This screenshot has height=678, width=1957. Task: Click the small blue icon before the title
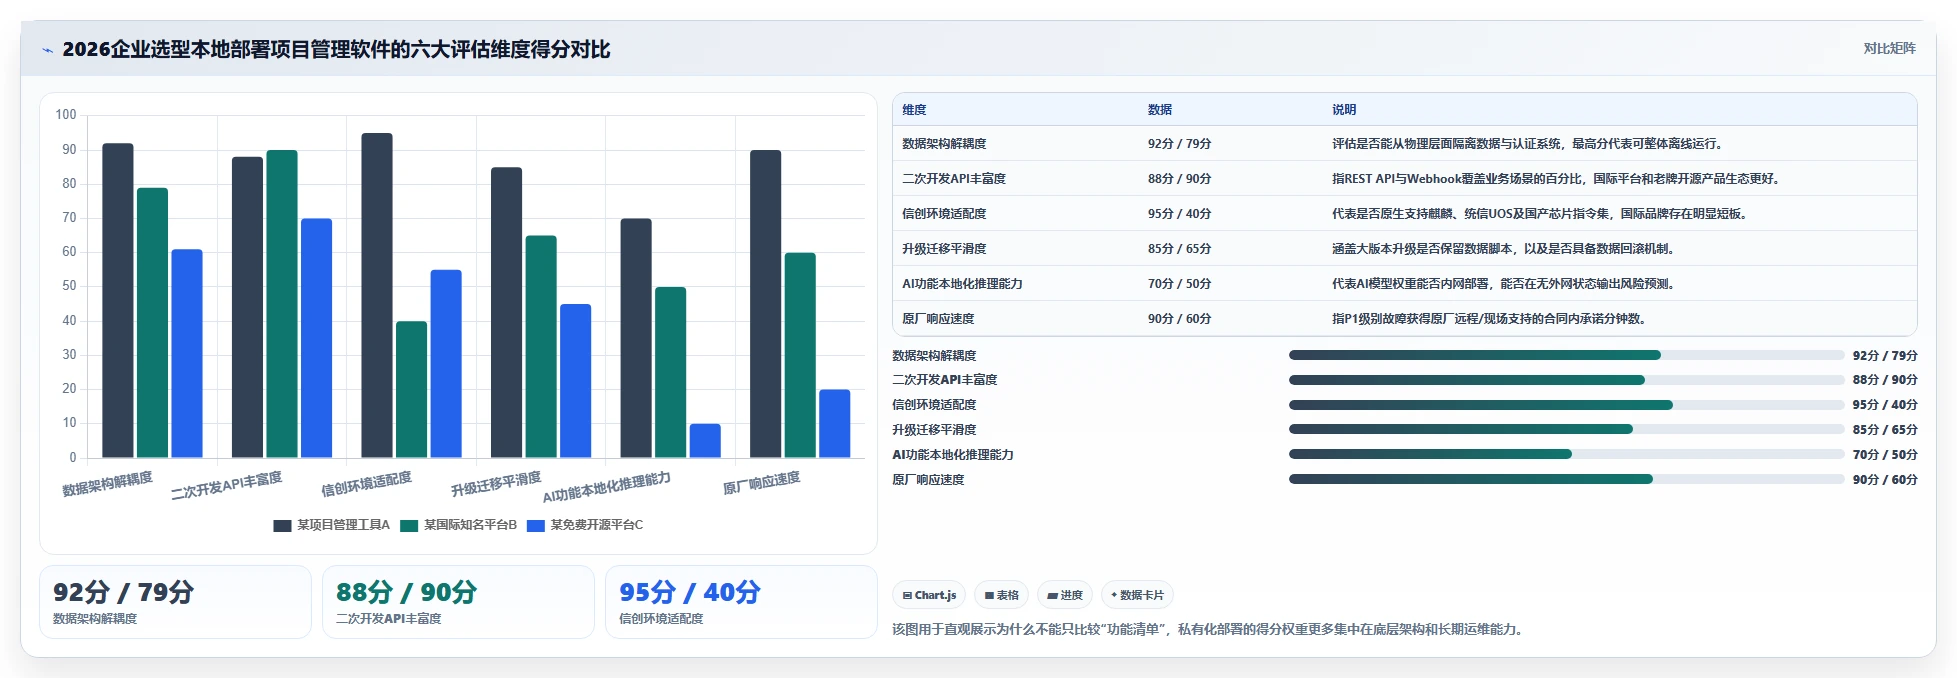pyautogui.click(x=47, y=50)
